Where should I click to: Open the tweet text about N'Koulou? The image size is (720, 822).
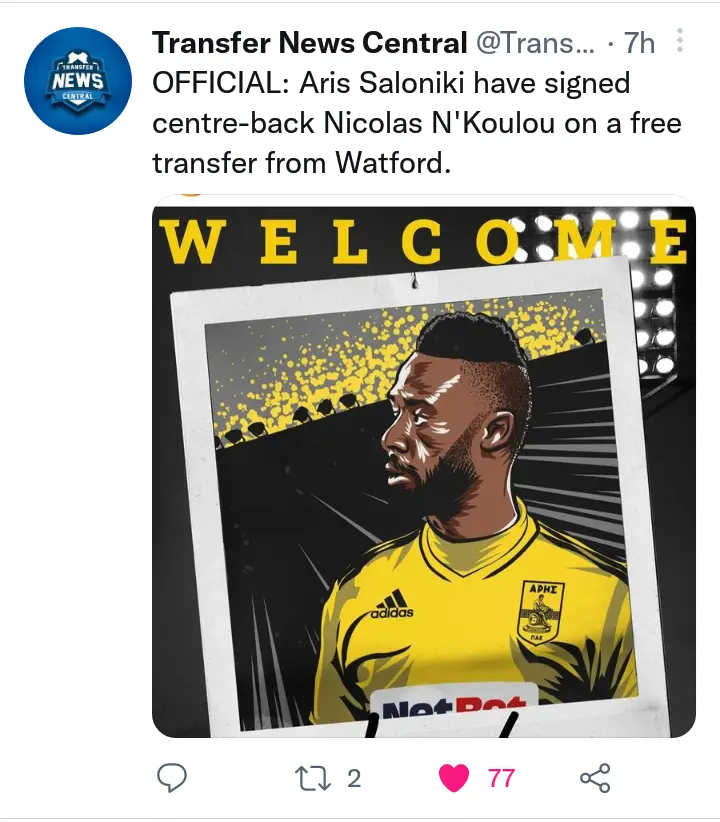(417, 123)
